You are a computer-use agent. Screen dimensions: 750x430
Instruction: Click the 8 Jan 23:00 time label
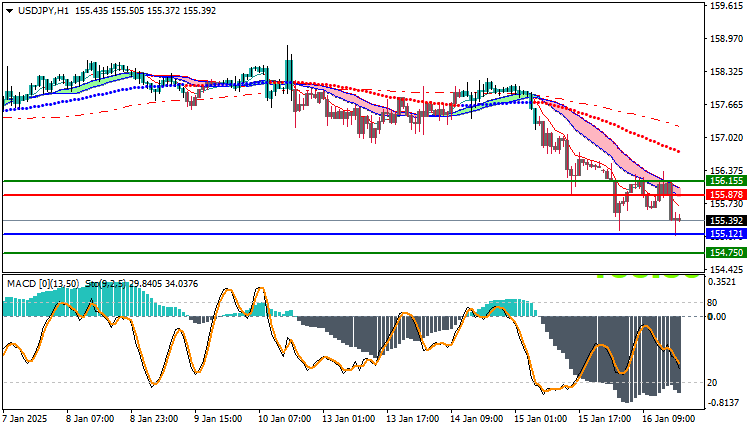point(154,419)
